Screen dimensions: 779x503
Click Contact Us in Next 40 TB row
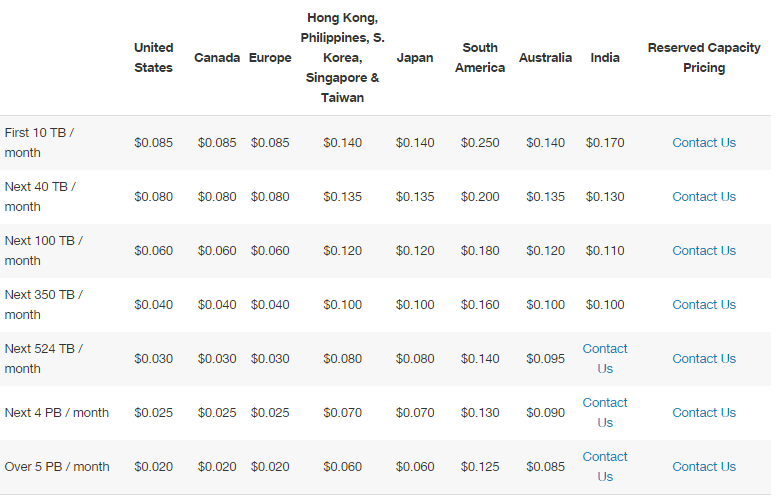pos(703,197)
